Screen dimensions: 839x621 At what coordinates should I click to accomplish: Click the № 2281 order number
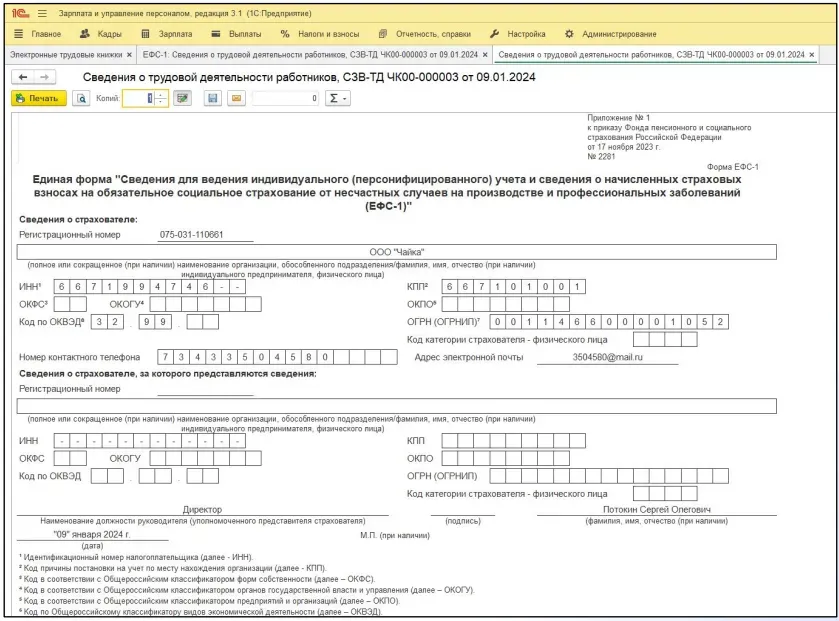pos(601,157)
